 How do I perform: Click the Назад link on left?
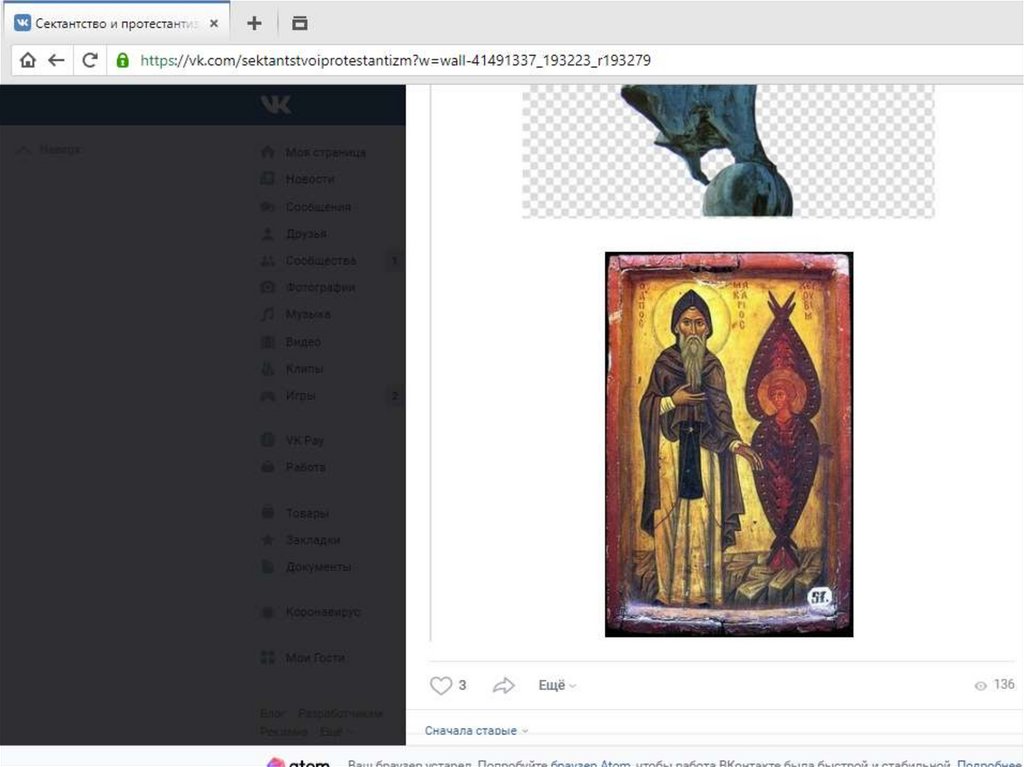click(x=50, y=150)
